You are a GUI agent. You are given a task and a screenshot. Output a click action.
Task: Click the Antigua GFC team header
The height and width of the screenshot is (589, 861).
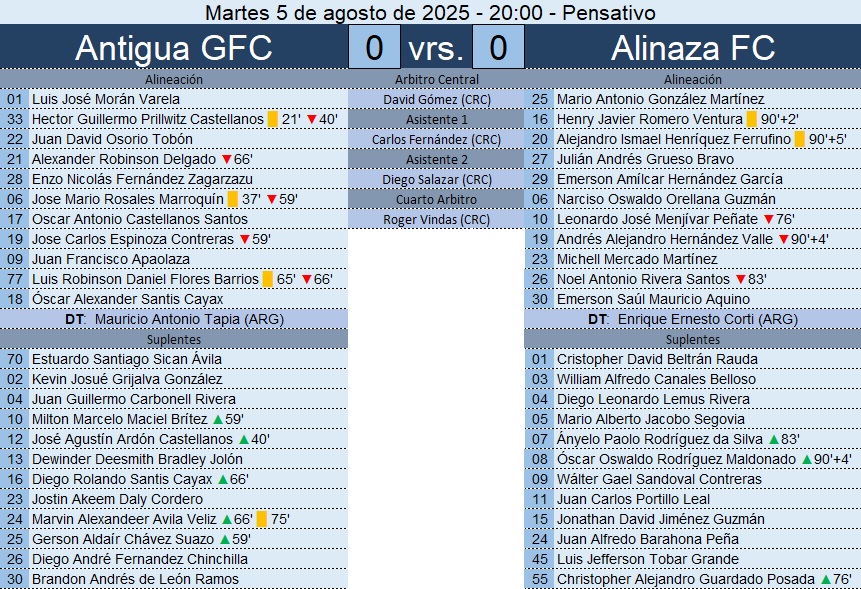point(174,47)
